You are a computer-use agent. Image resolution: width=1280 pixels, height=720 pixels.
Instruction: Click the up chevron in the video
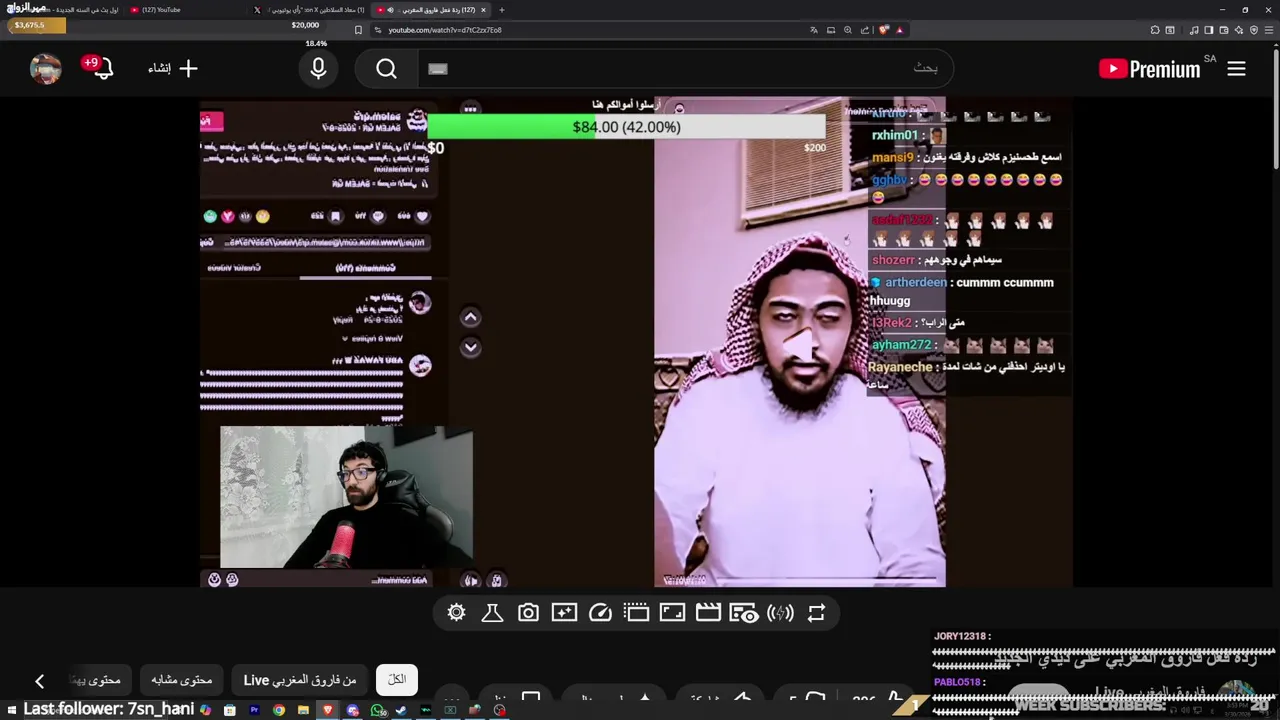click(x=470, y=318)
